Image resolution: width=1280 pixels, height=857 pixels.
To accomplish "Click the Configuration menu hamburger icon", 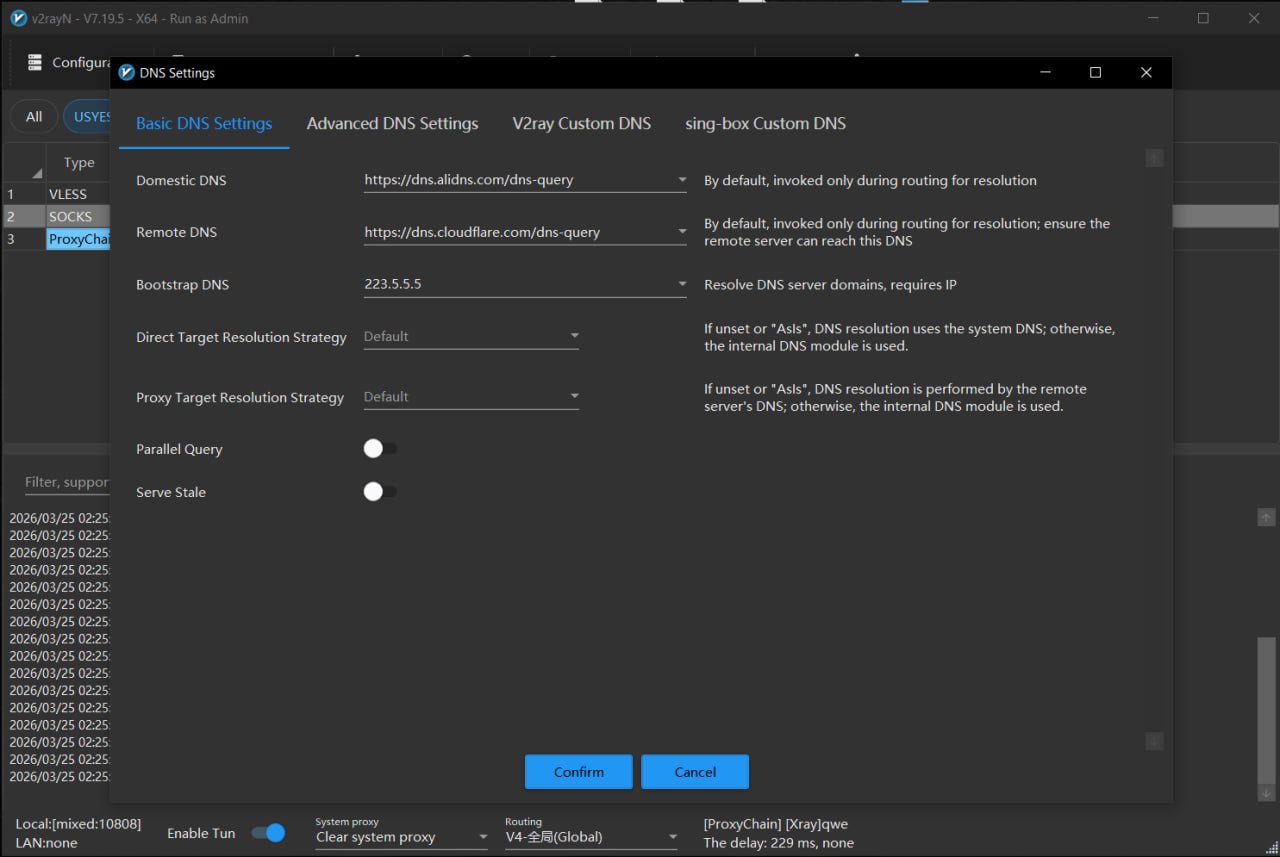I will 35,62.
